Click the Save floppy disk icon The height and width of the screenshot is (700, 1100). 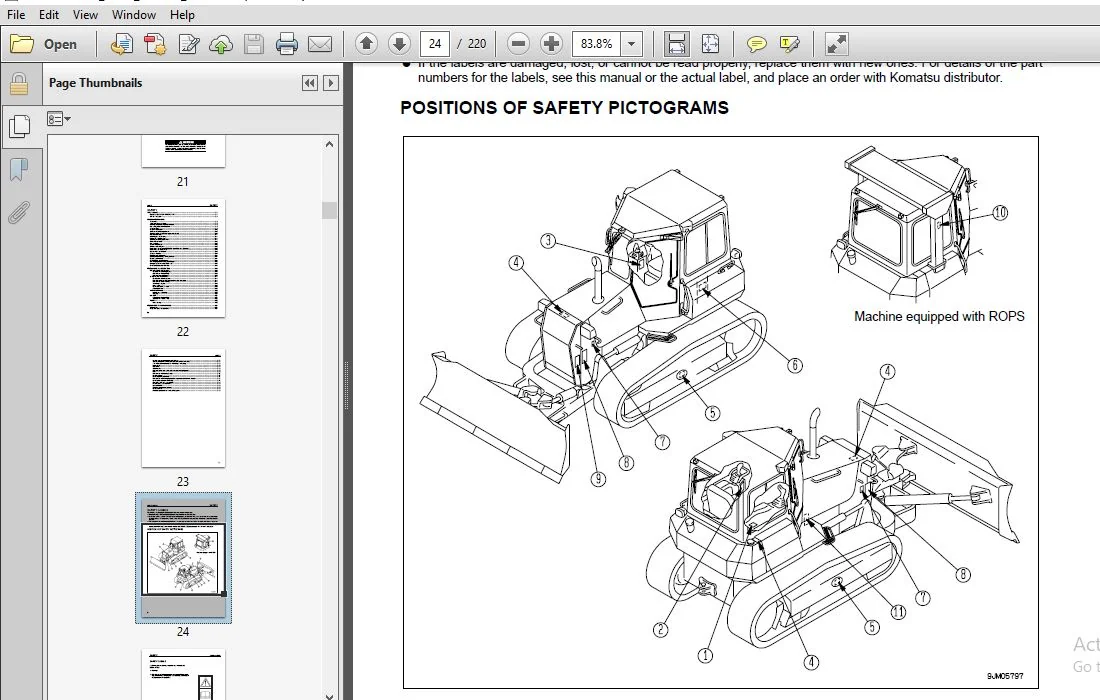click(253, 44)
